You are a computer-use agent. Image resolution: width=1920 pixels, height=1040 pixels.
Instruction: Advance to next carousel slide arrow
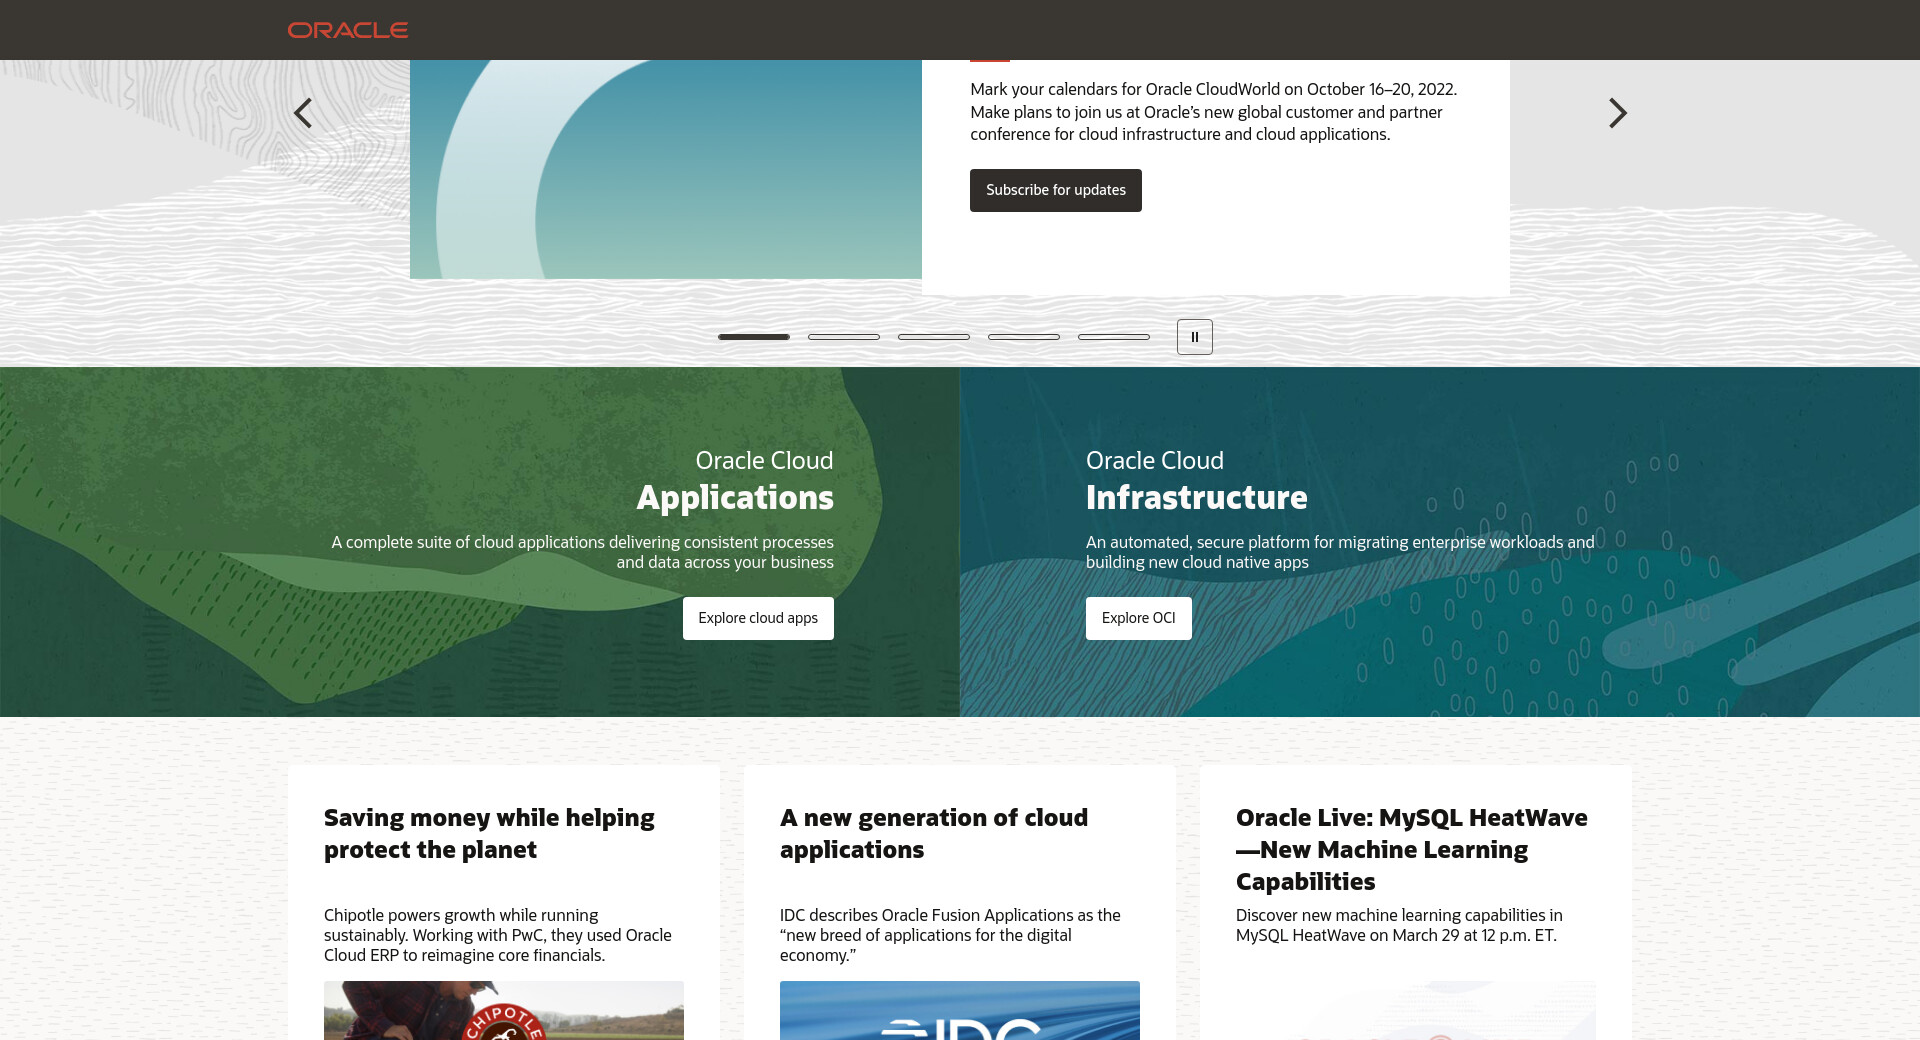tap(1617, 113)
